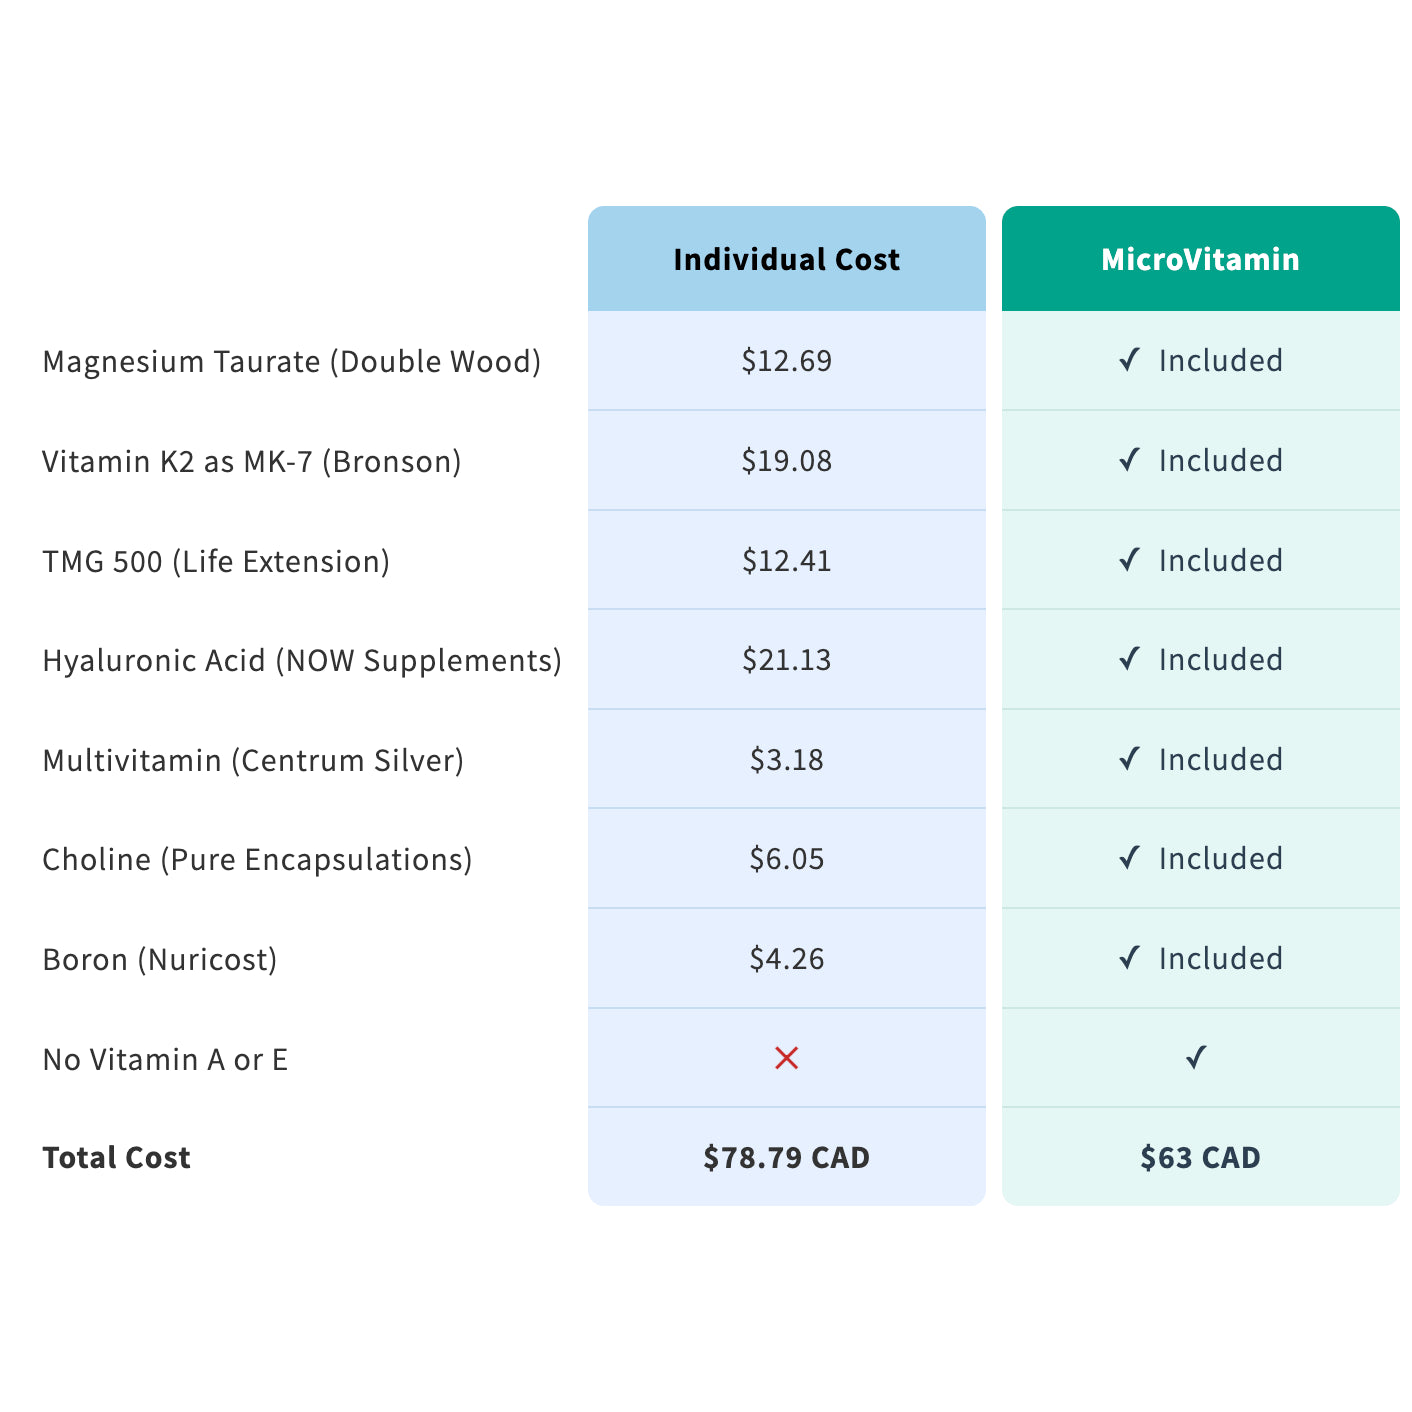
Task: Click the $21.13 Hyaluronic Acid price
Action: tap(787, 659)
